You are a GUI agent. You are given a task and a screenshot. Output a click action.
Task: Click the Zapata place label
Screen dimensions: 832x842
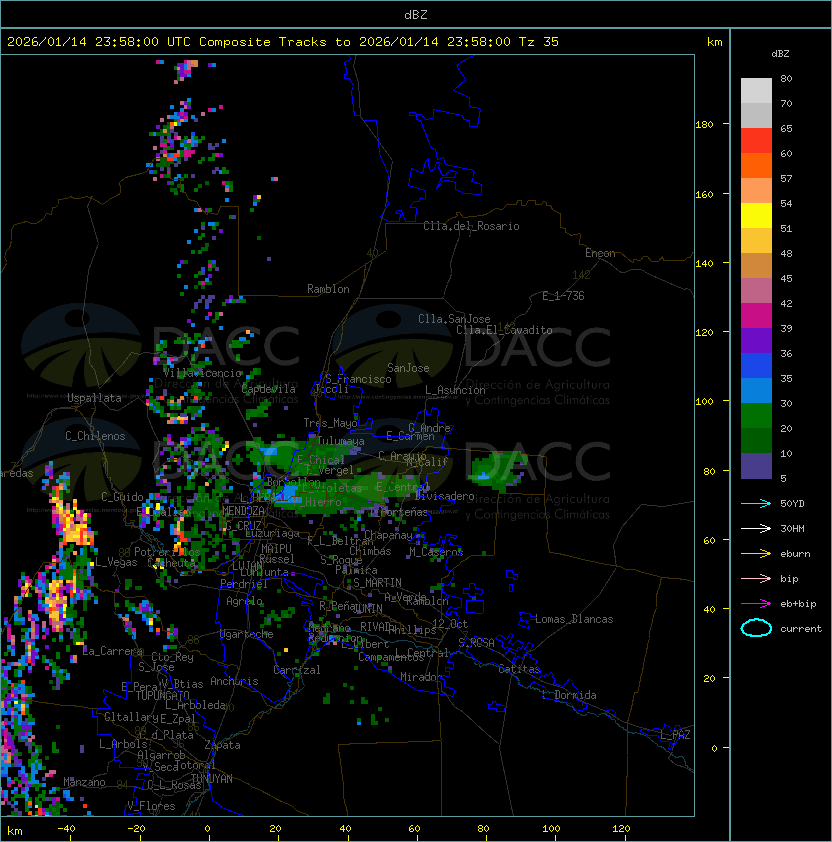[222, 745]
